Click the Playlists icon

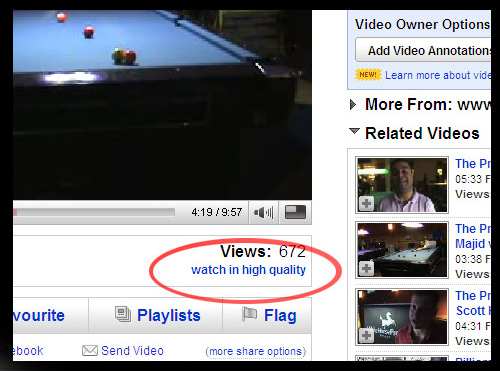pos(123,314)
